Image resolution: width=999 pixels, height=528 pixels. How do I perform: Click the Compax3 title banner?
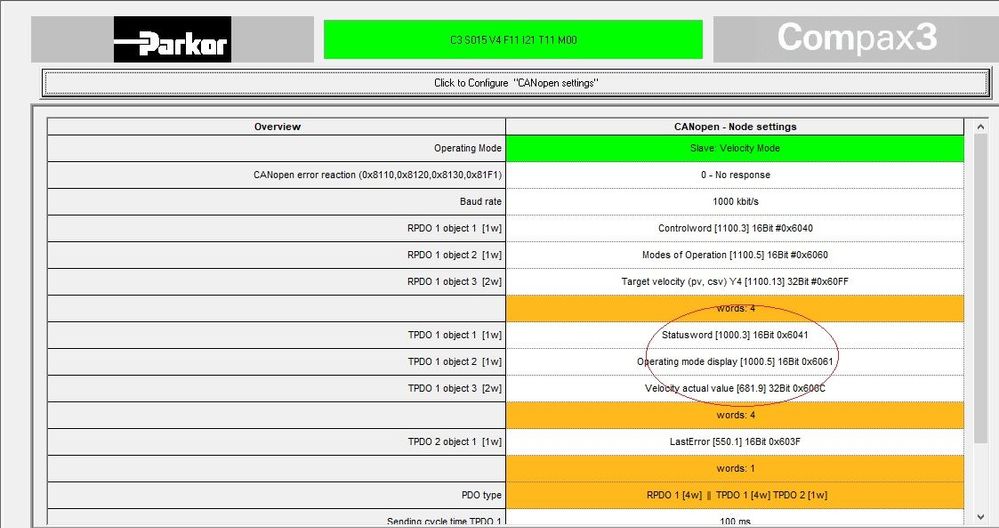856,39
